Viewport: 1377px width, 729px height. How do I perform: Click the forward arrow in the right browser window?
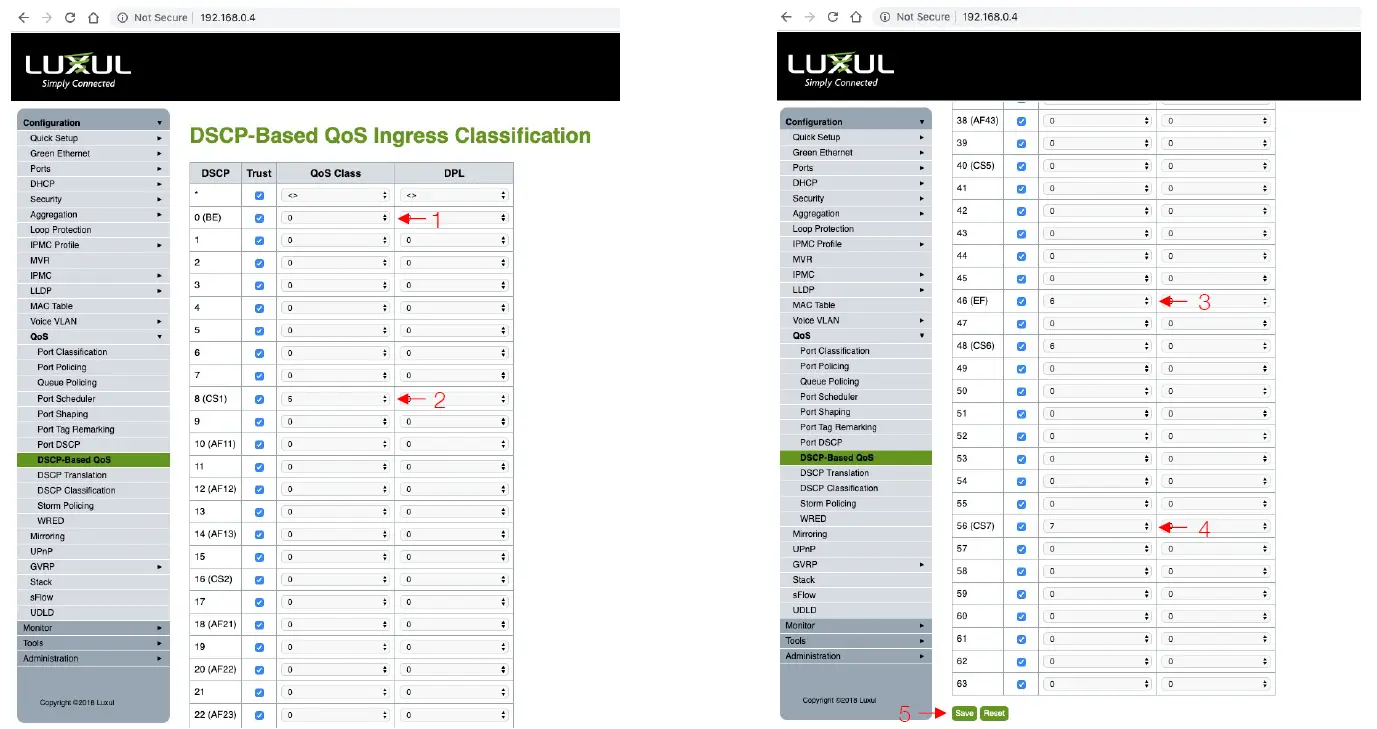coord(809,17)
